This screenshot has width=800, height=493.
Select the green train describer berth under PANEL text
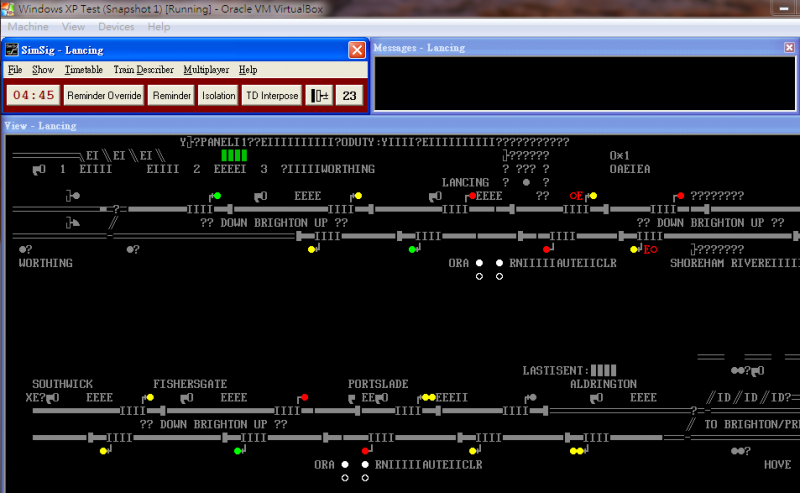[x=234, y=155]
